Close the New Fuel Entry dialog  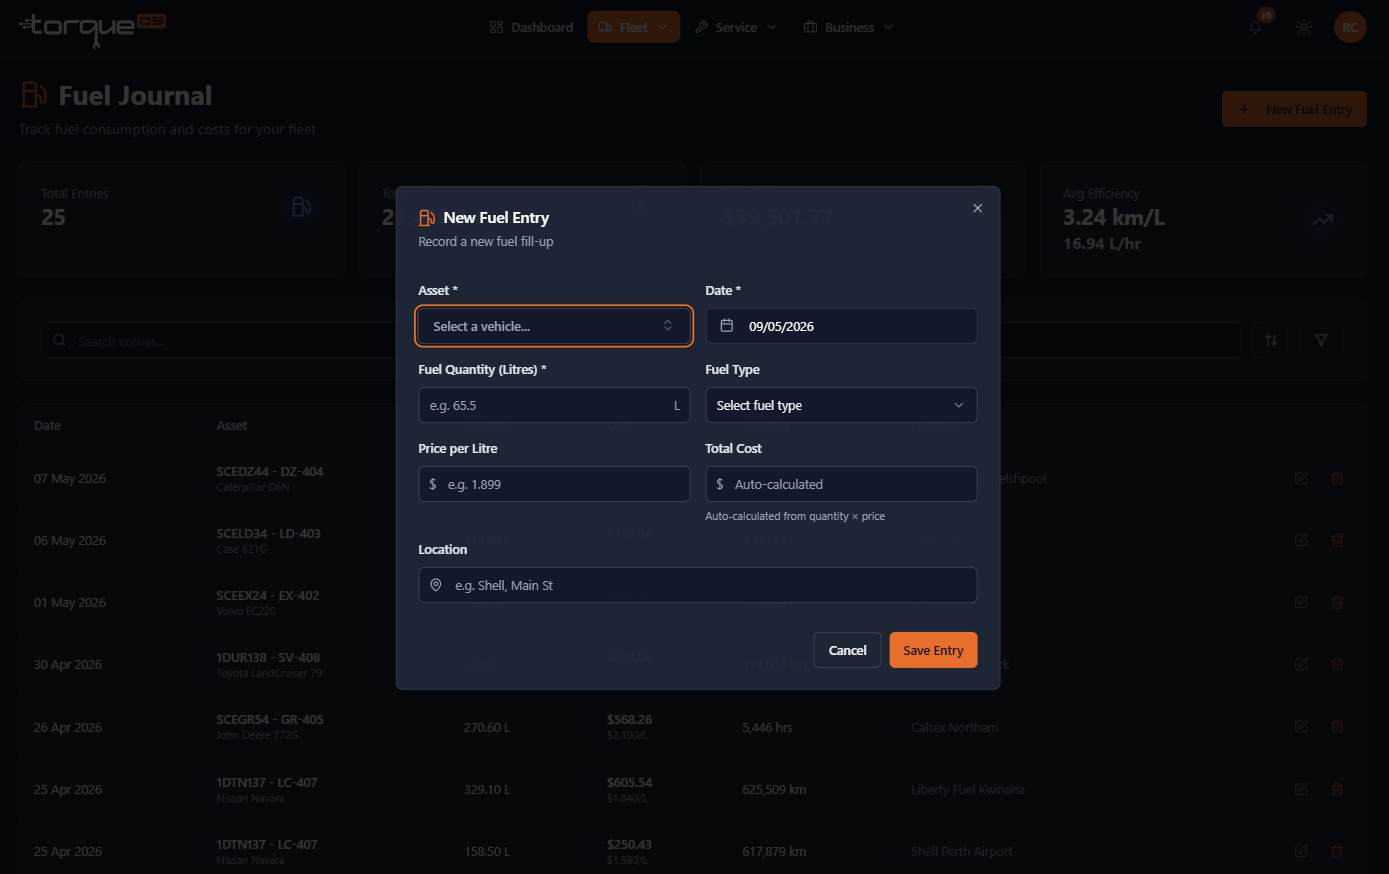click(x=978, y=208)
